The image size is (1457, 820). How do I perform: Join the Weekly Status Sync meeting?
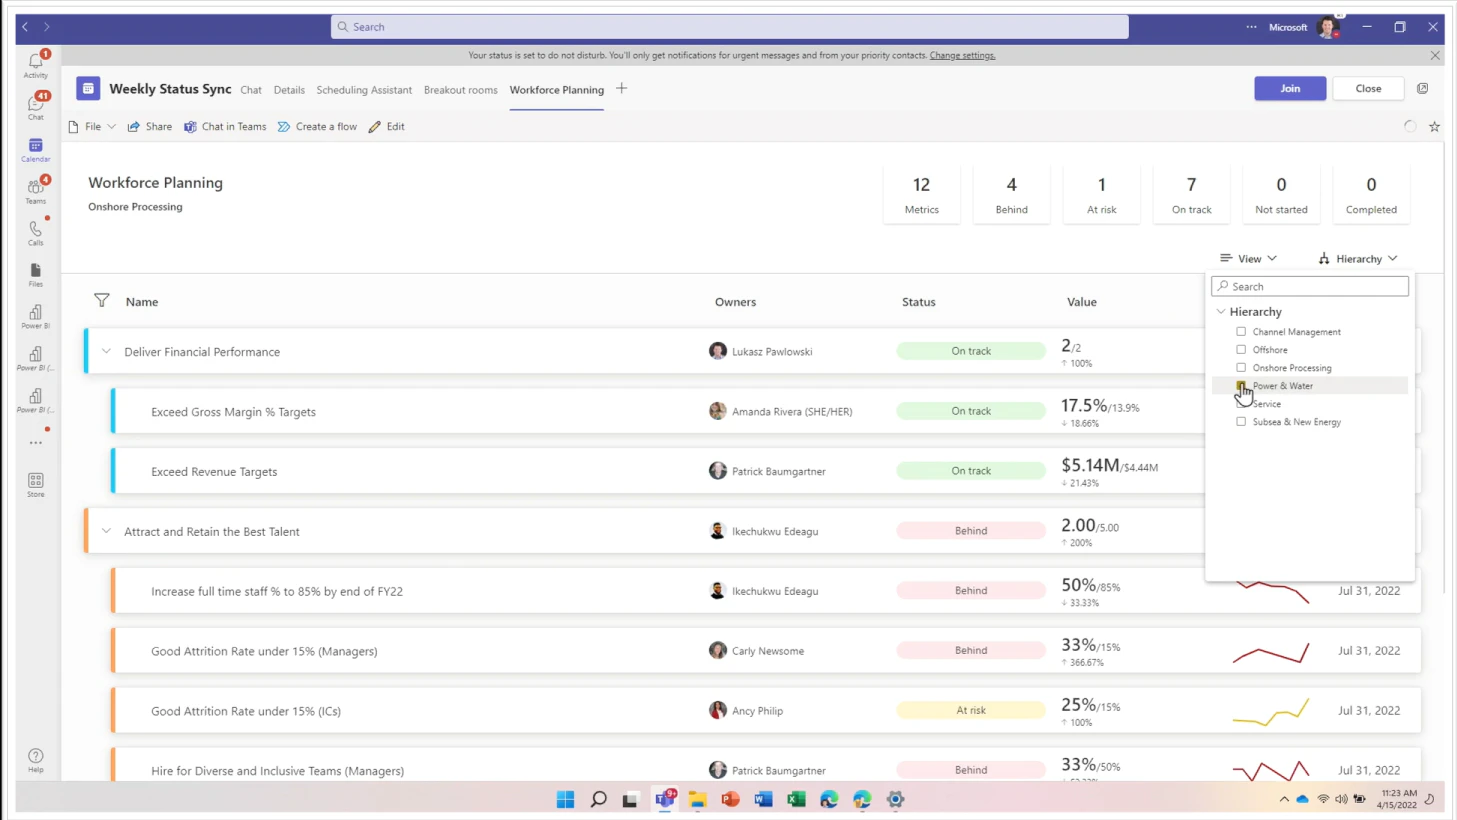click(1290, 88)
